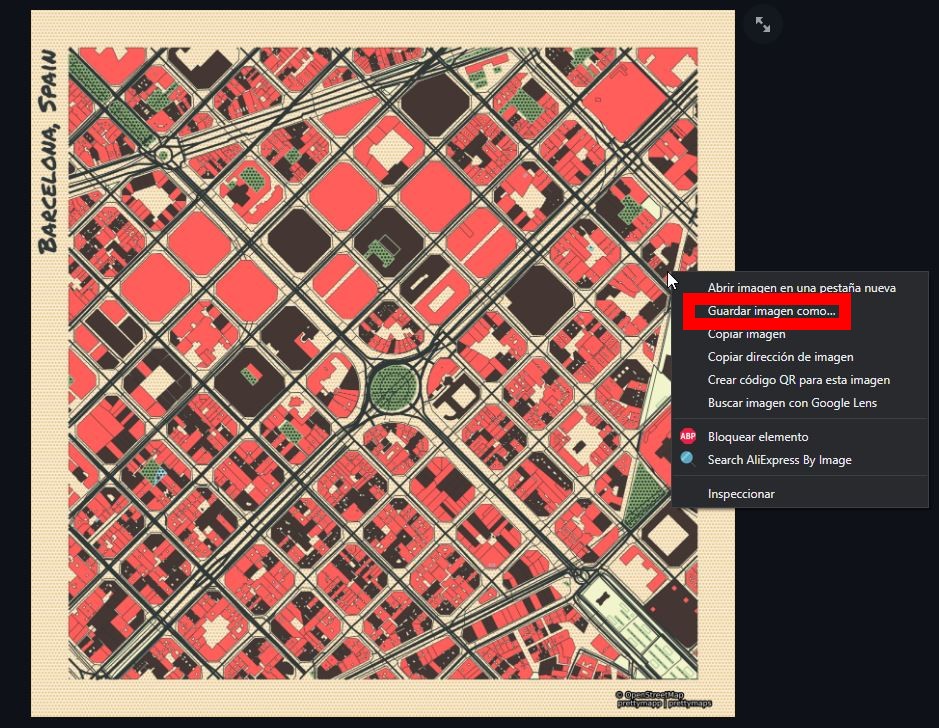The image size is (939, 728).
Task: Click 'Search AliExpress By Image' text
Action: [779, 460]
